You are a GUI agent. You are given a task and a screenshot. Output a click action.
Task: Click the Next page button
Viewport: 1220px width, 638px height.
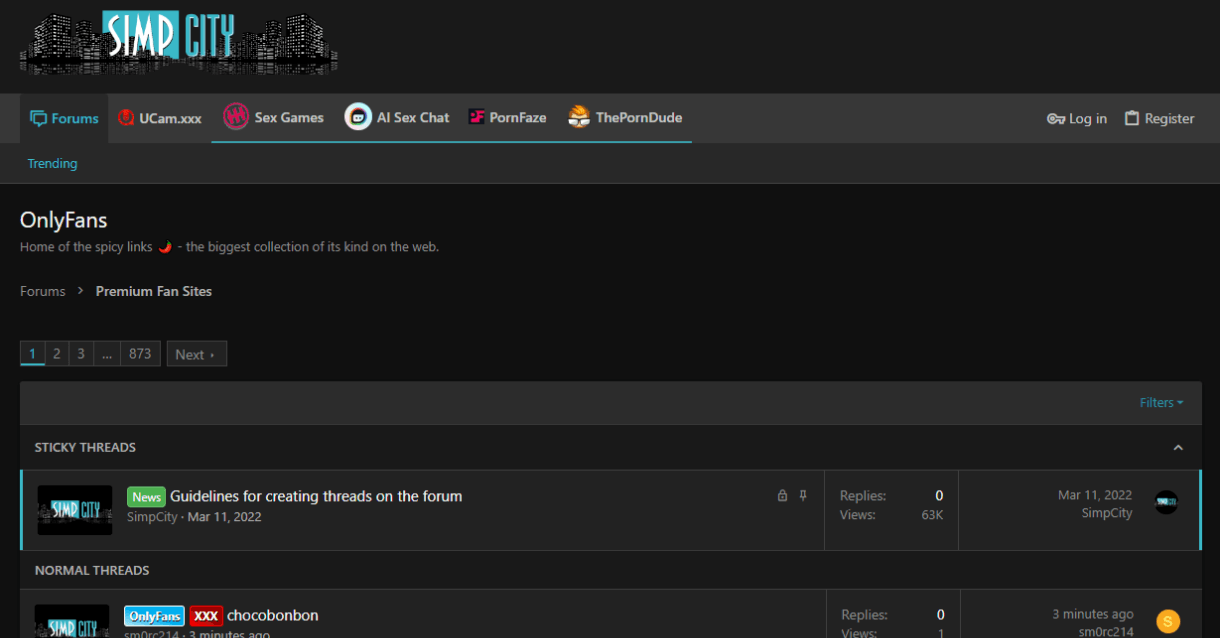[196, 354]
